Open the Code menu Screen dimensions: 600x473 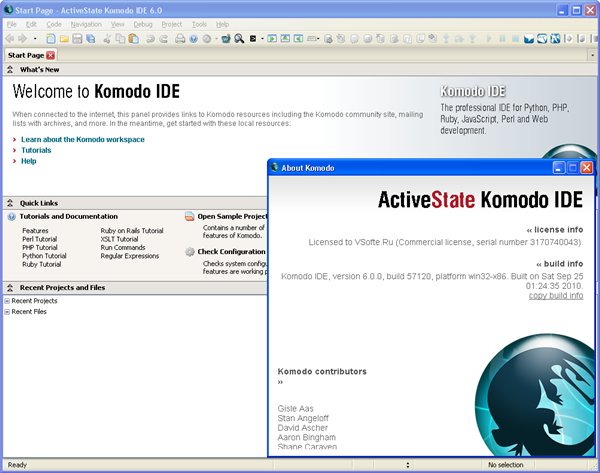[54, 24]
